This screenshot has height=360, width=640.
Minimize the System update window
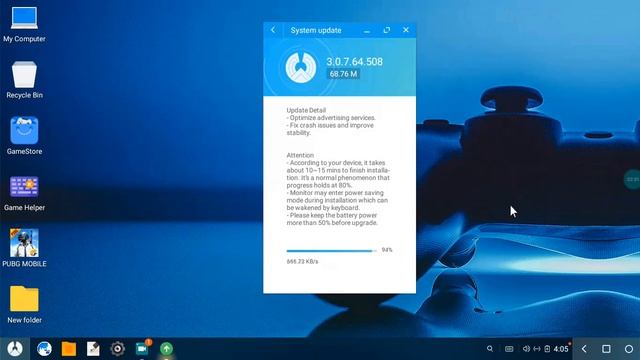(x=367, y=30)
